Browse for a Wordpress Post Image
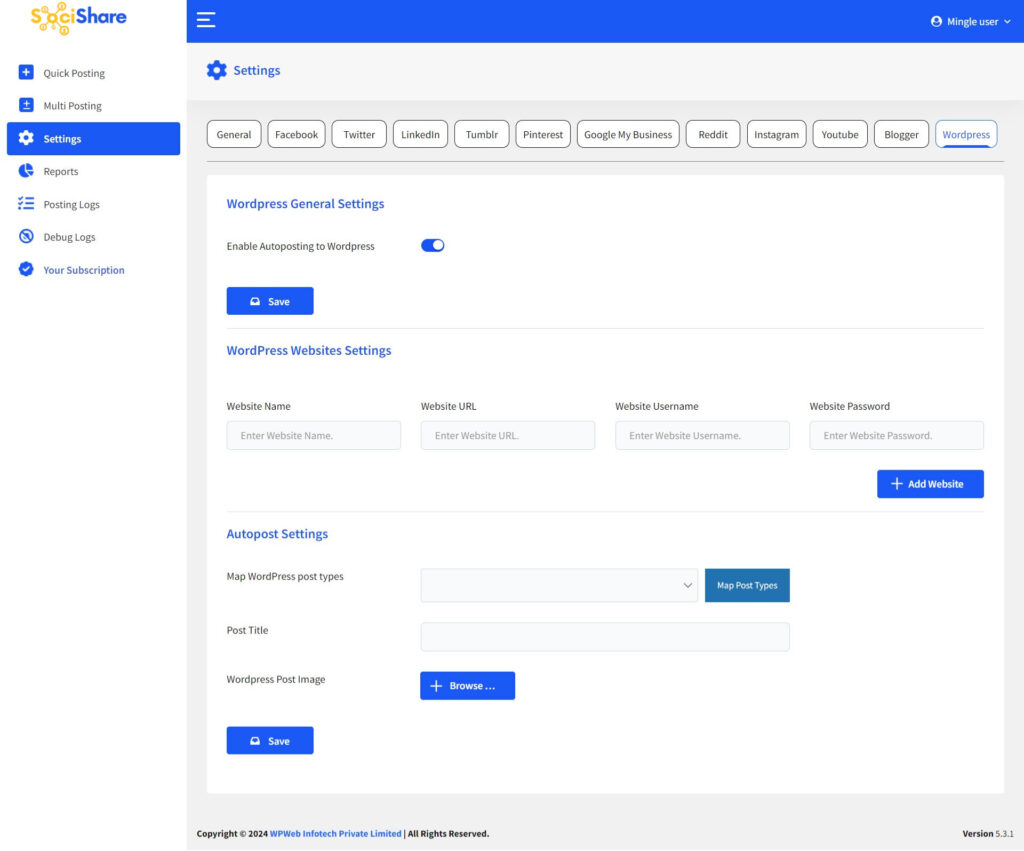This screenshot has height=851, width=1024. 468,686
